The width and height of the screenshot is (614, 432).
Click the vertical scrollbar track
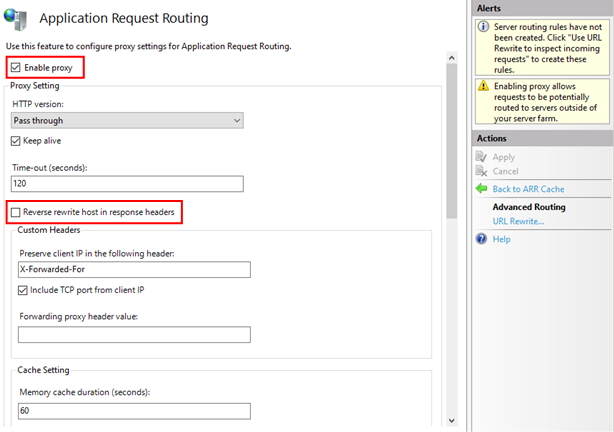(x=450, y=300)
